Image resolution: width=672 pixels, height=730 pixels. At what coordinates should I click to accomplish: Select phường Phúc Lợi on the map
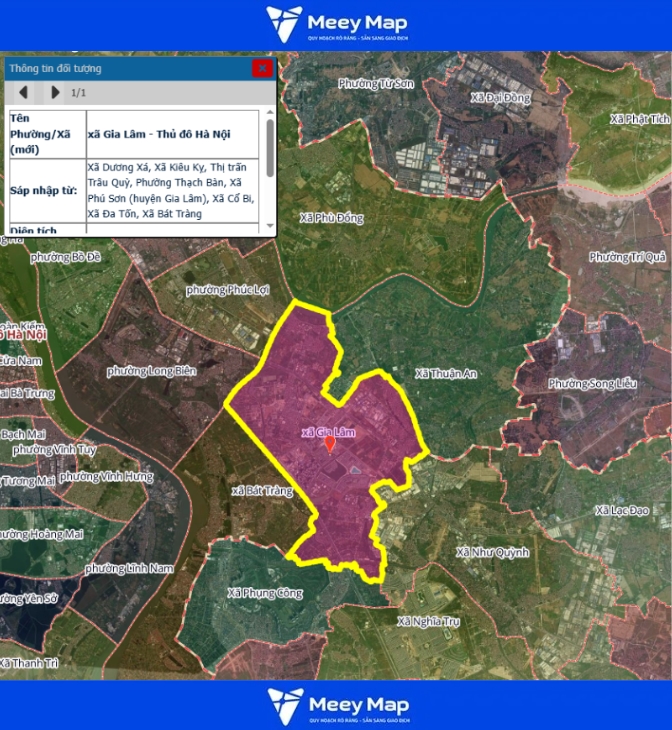228,290
